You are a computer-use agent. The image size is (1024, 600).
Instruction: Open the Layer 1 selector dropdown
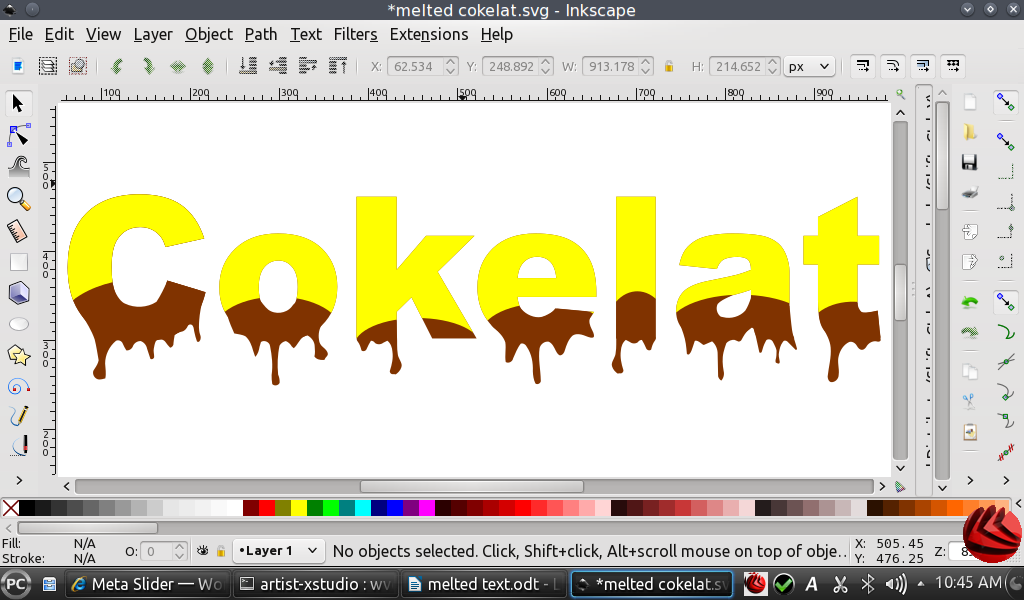point(278,551)
